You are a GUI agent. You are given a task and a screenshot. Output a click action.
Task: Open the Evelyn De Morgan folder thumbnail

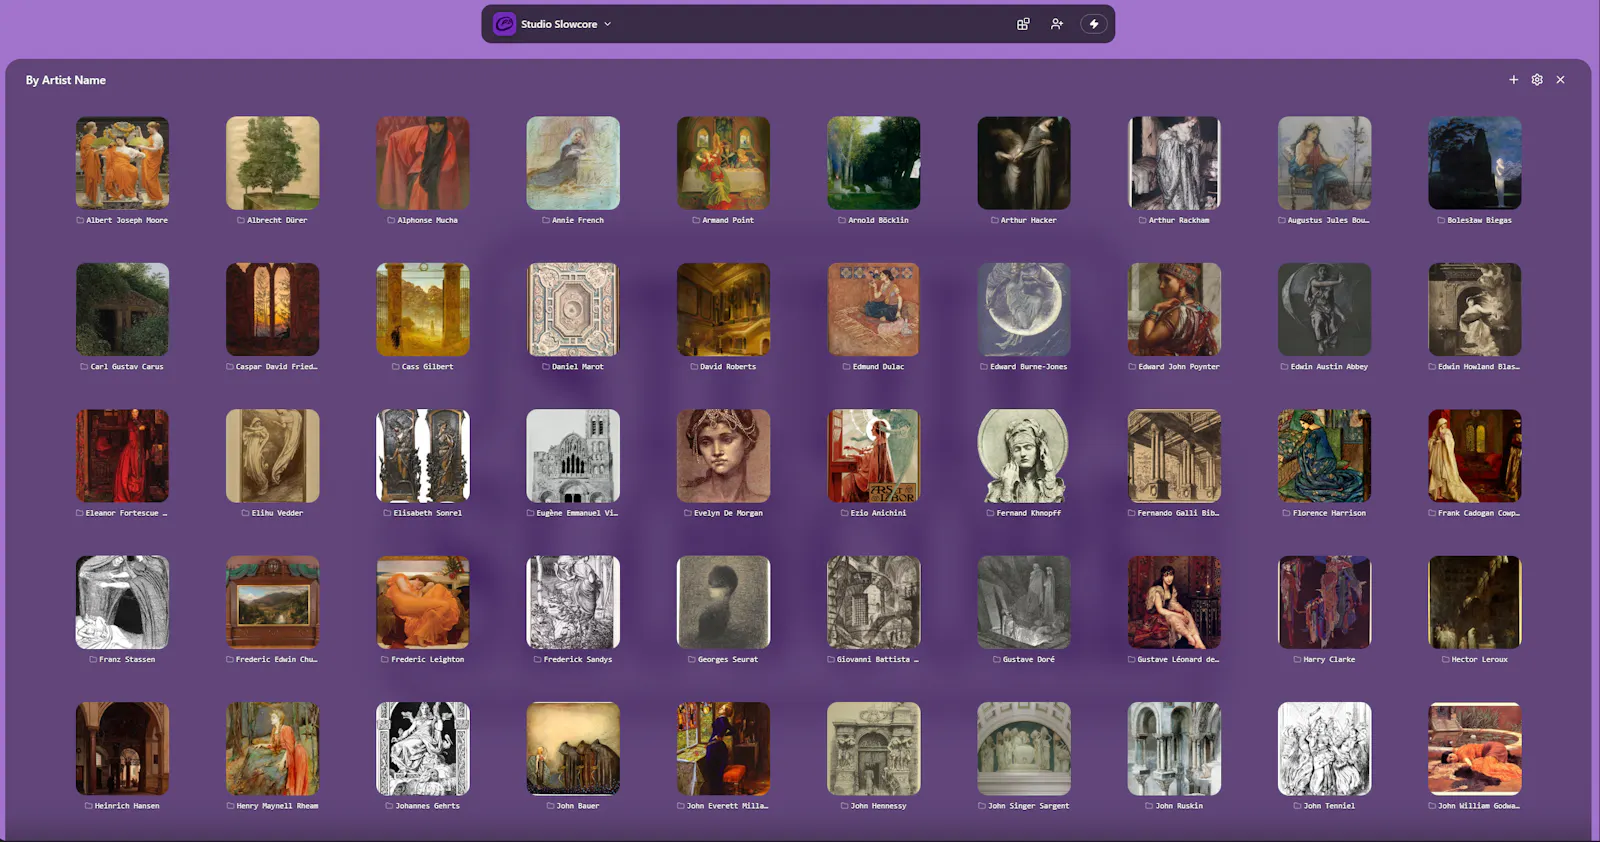(x=723, y=456)
